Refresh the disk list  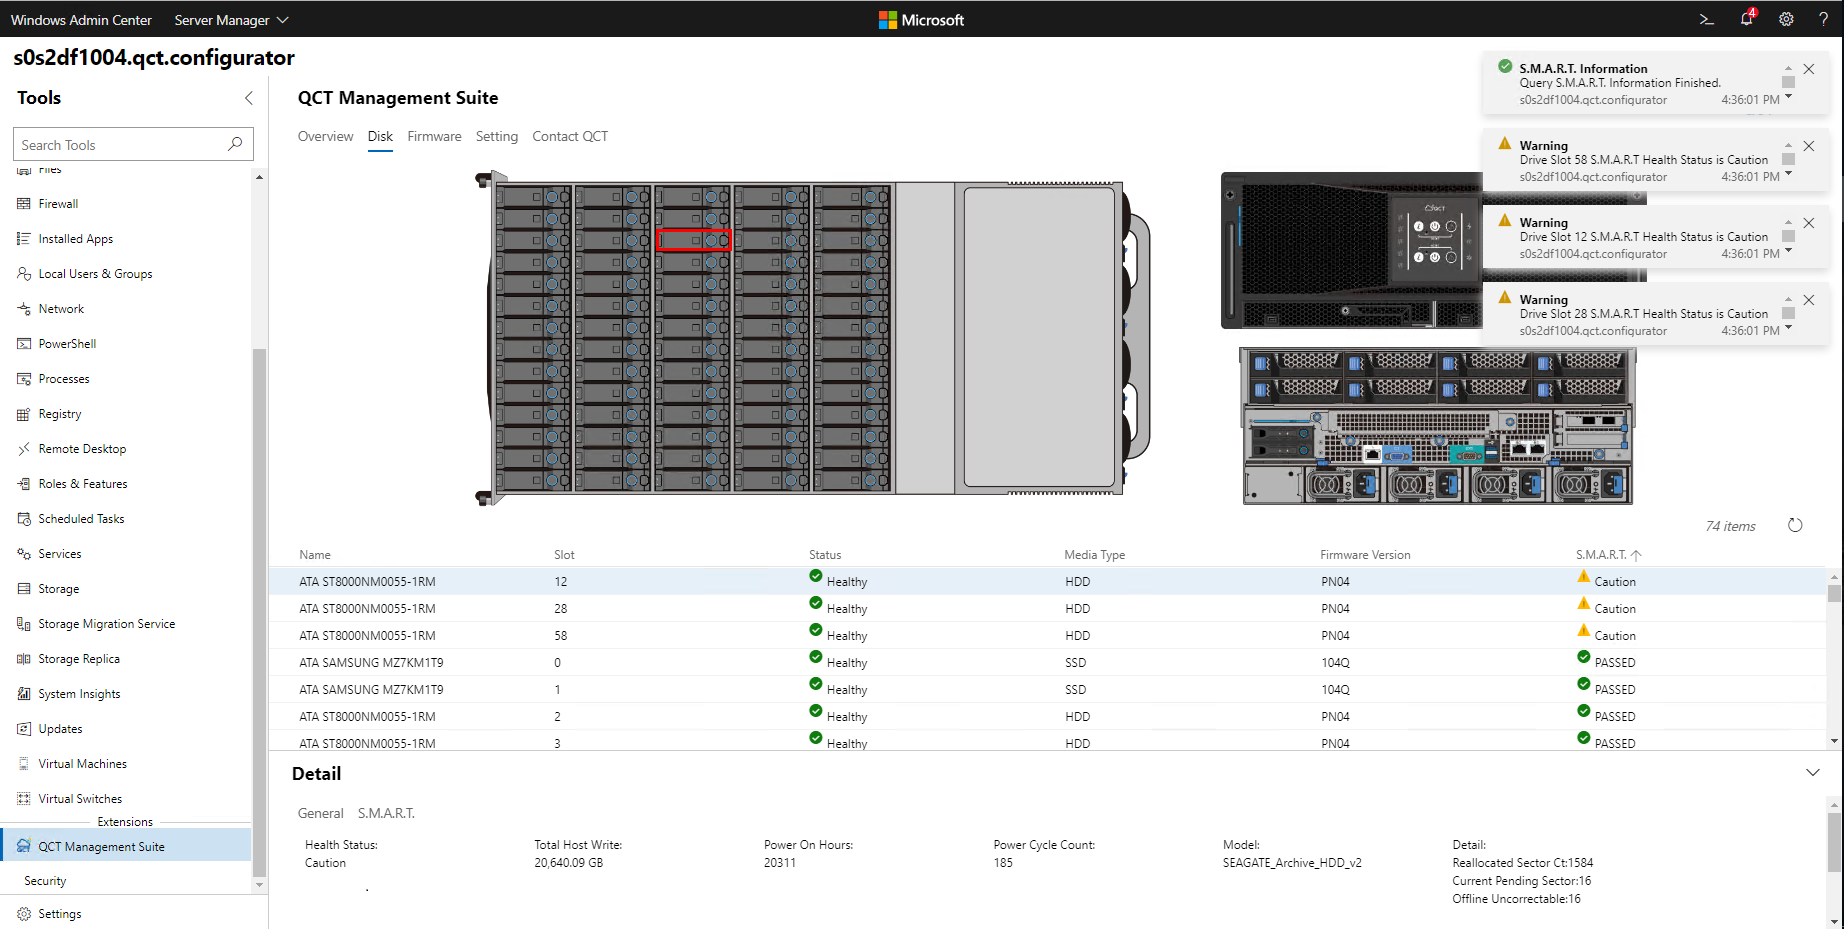[1795, 526]
